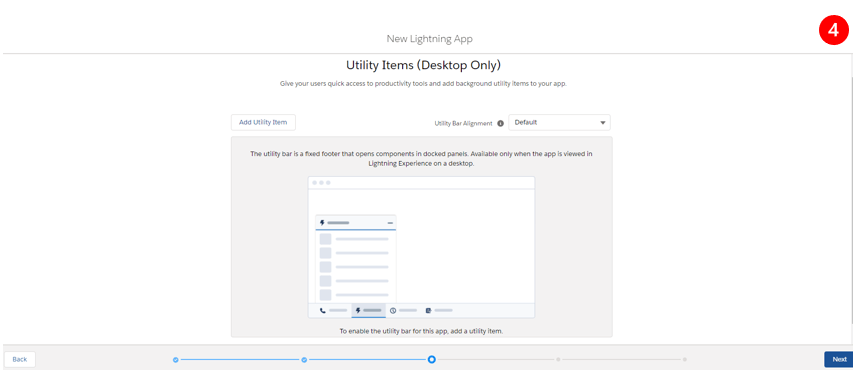The height and width of the screenshot is (377, 857).
Task: Select the second completed progress step
Action: click(x=304, y=360)
